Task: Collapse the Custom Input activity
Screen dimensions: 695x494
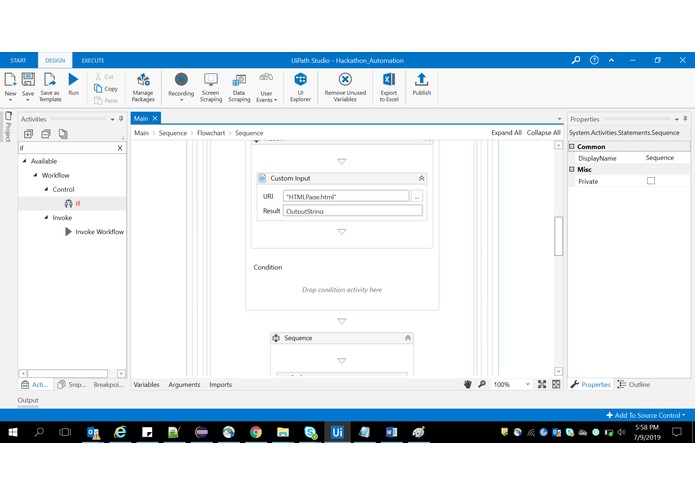Action: click(422, 178)
